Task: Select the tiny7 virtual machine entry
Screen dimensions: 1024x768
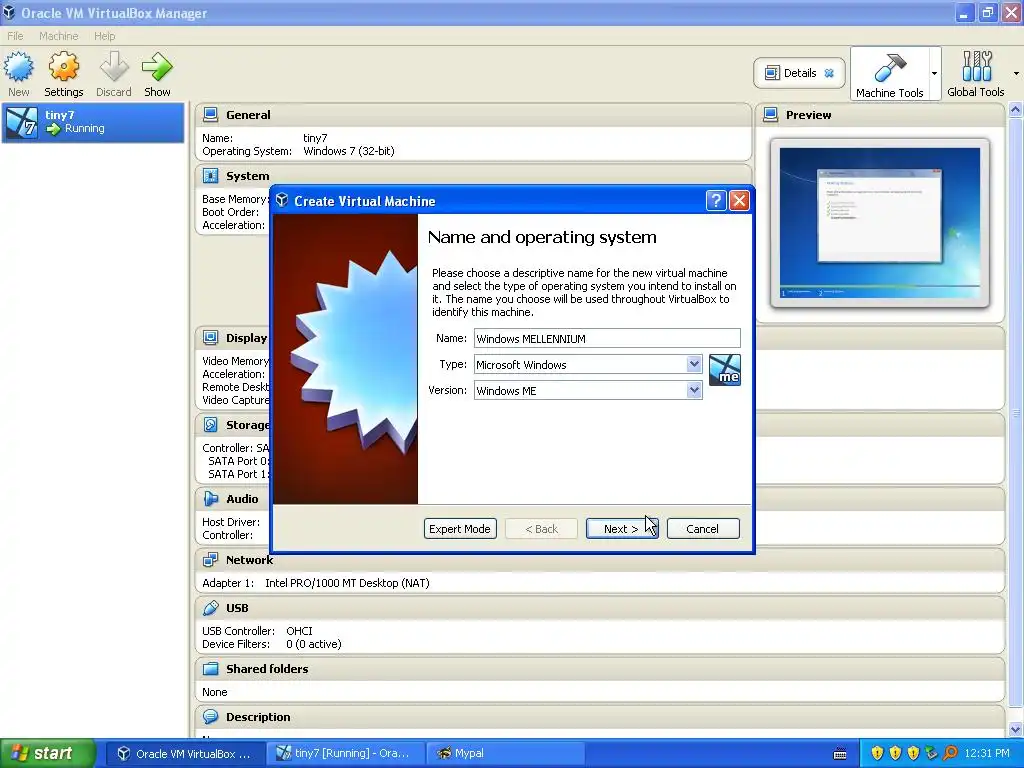Action: pyautogui.click(x=93, y=122)
